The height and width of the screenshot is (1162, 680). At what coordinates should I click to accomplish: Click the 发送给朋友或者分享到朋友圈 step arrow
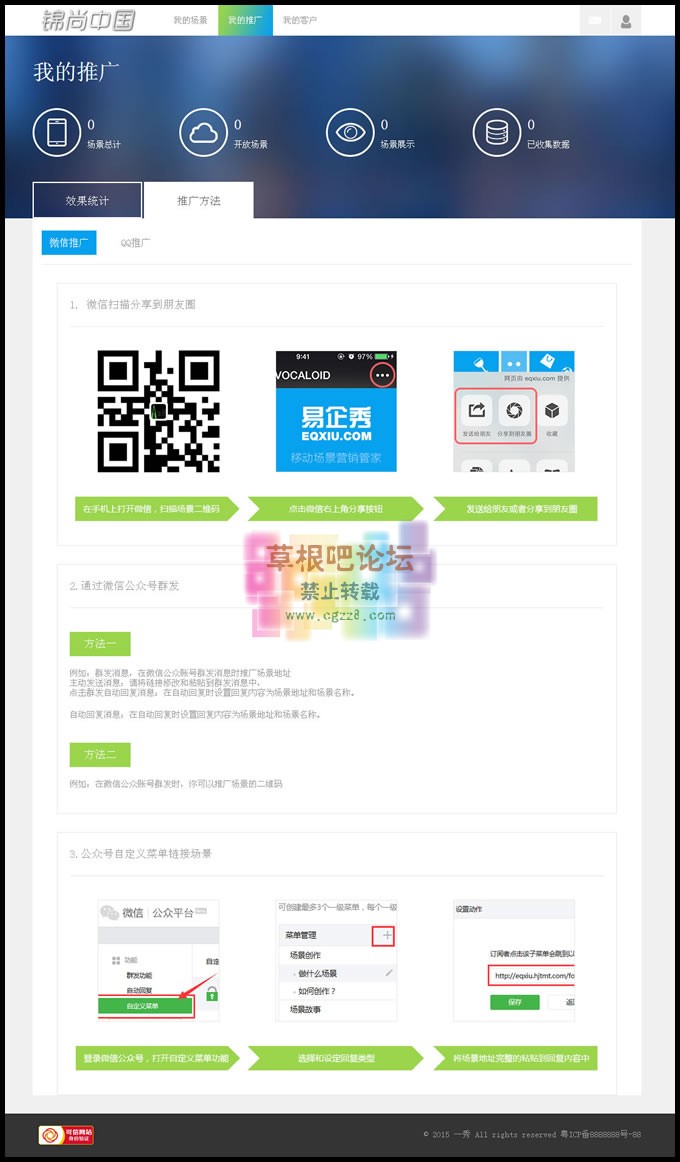coord(516,509)
